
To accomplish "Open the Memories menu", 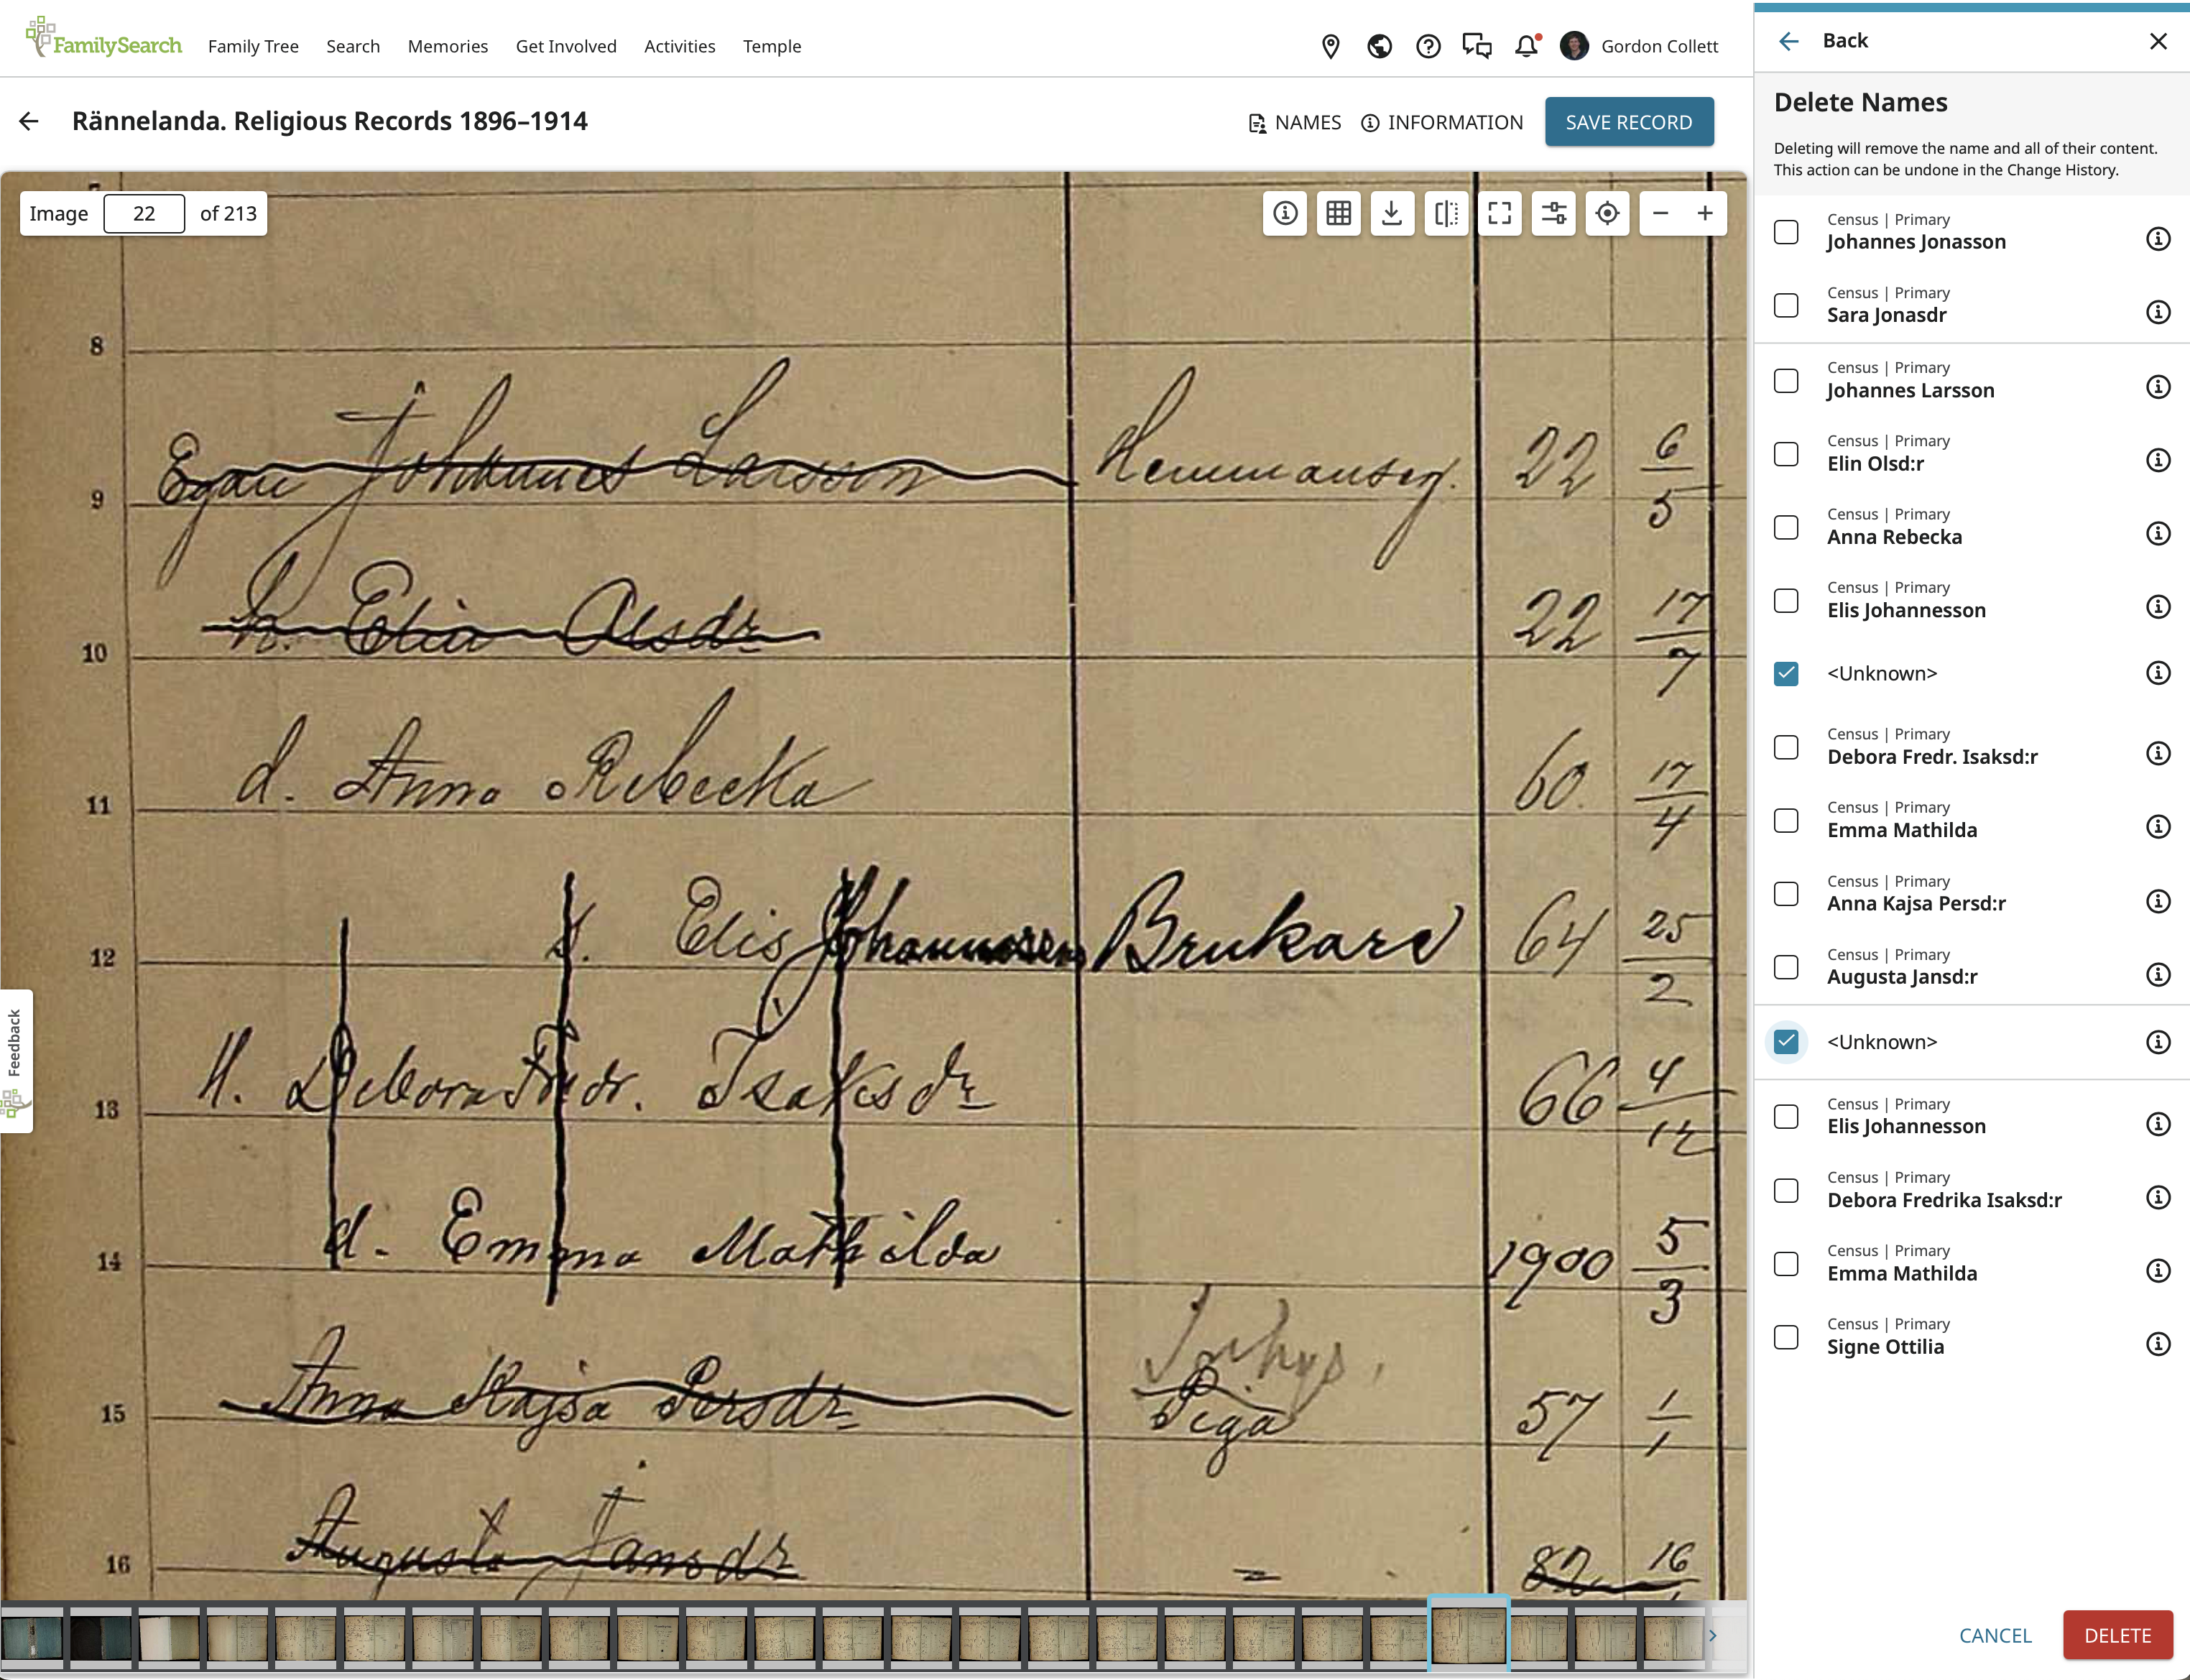I will 447,46.
